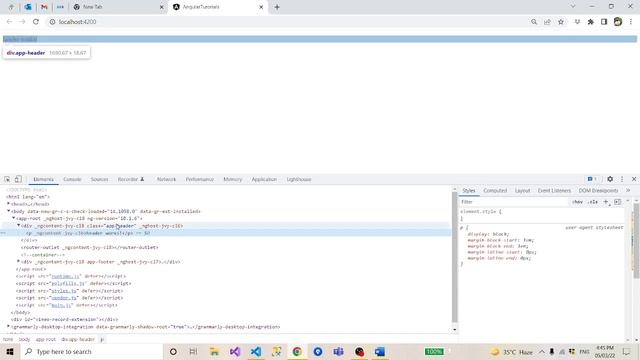Collapse the body element node
This screenshot has height=360, width=640.
[x=8, y=211]
